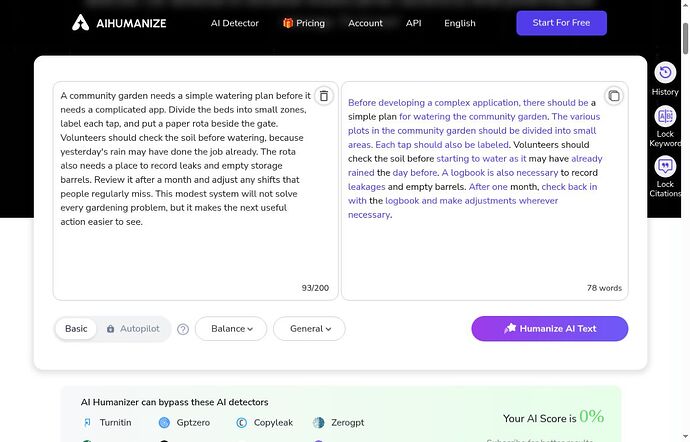Click the 0% AI score value
The image size is (690, 442).
[591, 416]
